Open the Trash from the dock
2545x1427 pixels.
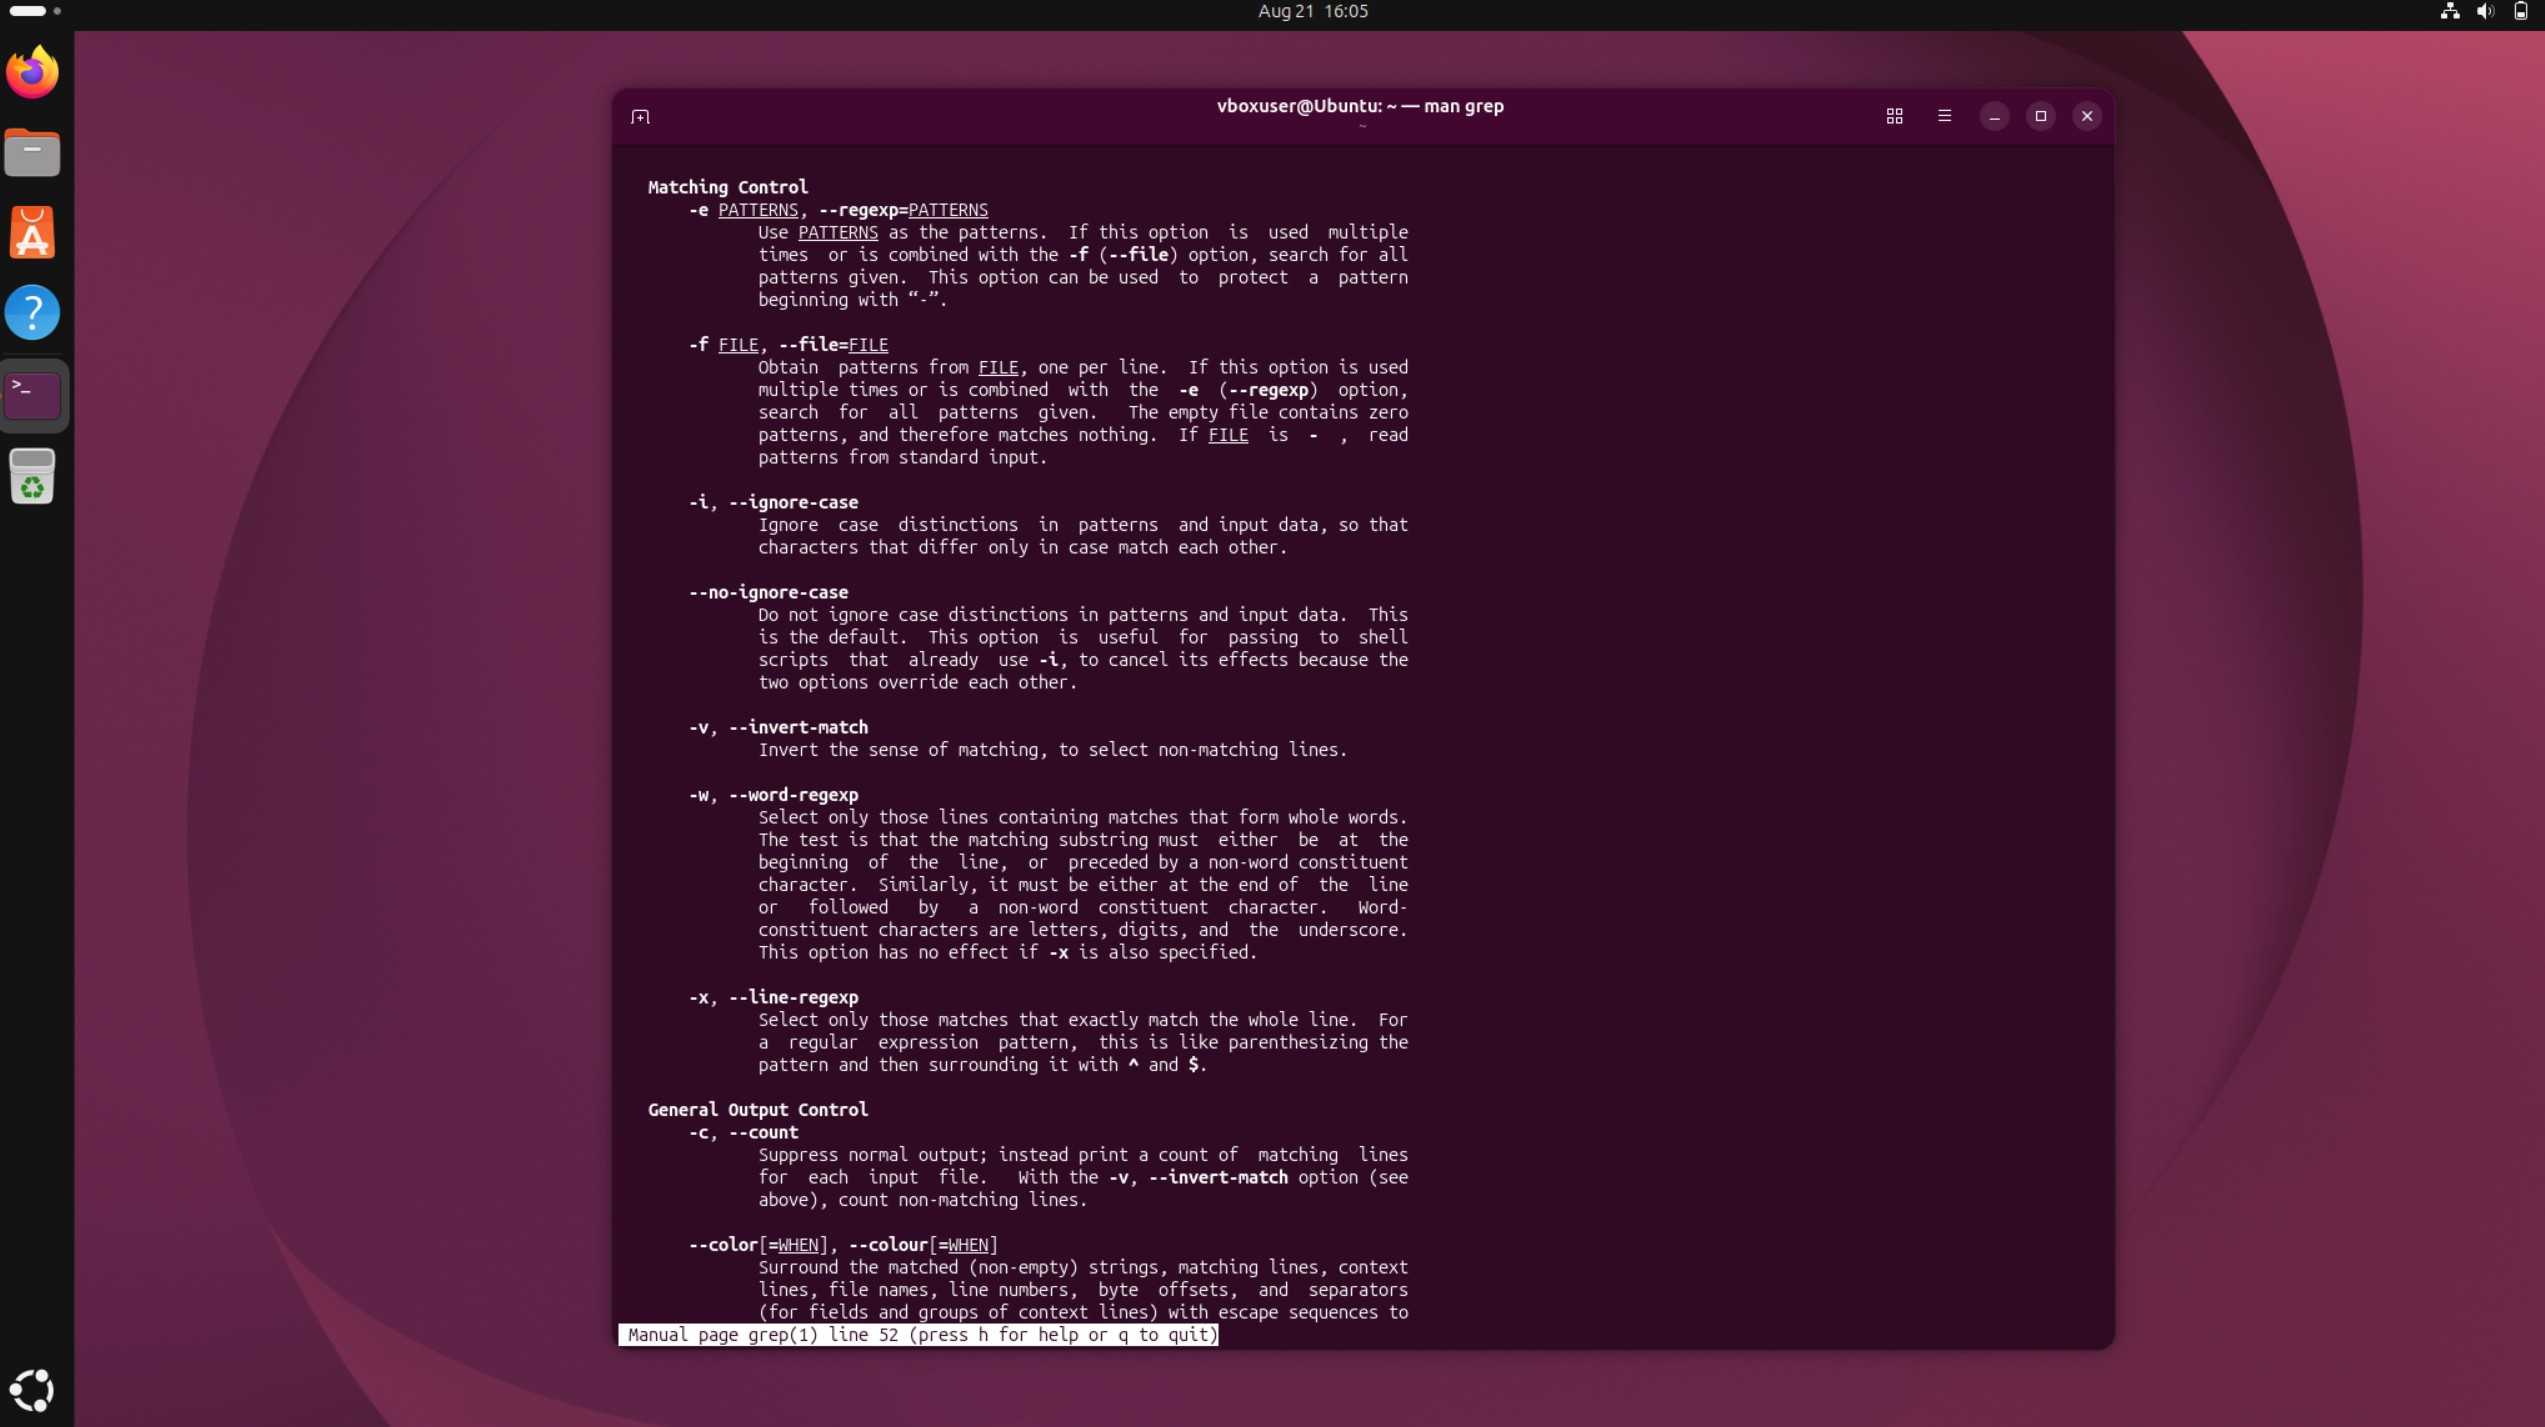[32, 476]
